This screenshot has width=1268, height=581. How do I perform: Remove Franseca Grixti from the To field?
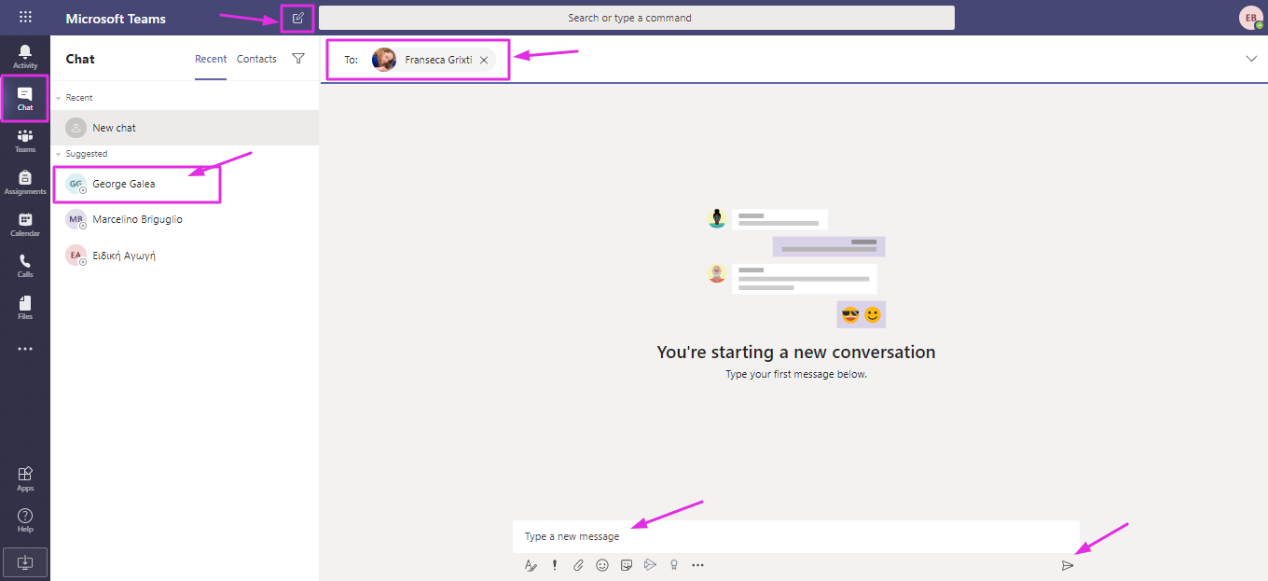click(484, 60)
